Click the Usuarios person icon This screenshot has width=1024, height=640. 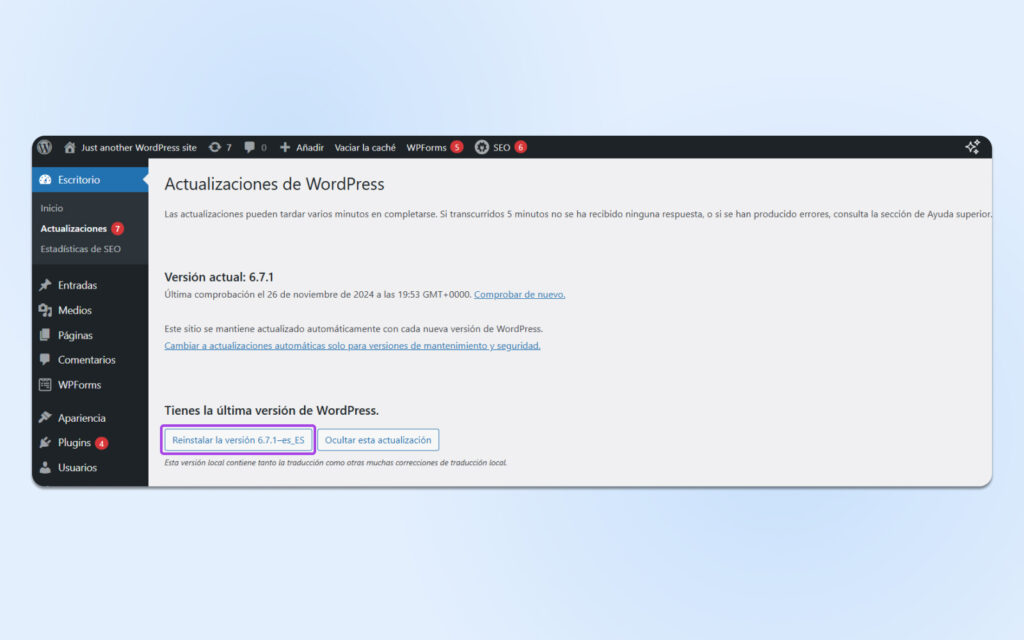point(45,467)
